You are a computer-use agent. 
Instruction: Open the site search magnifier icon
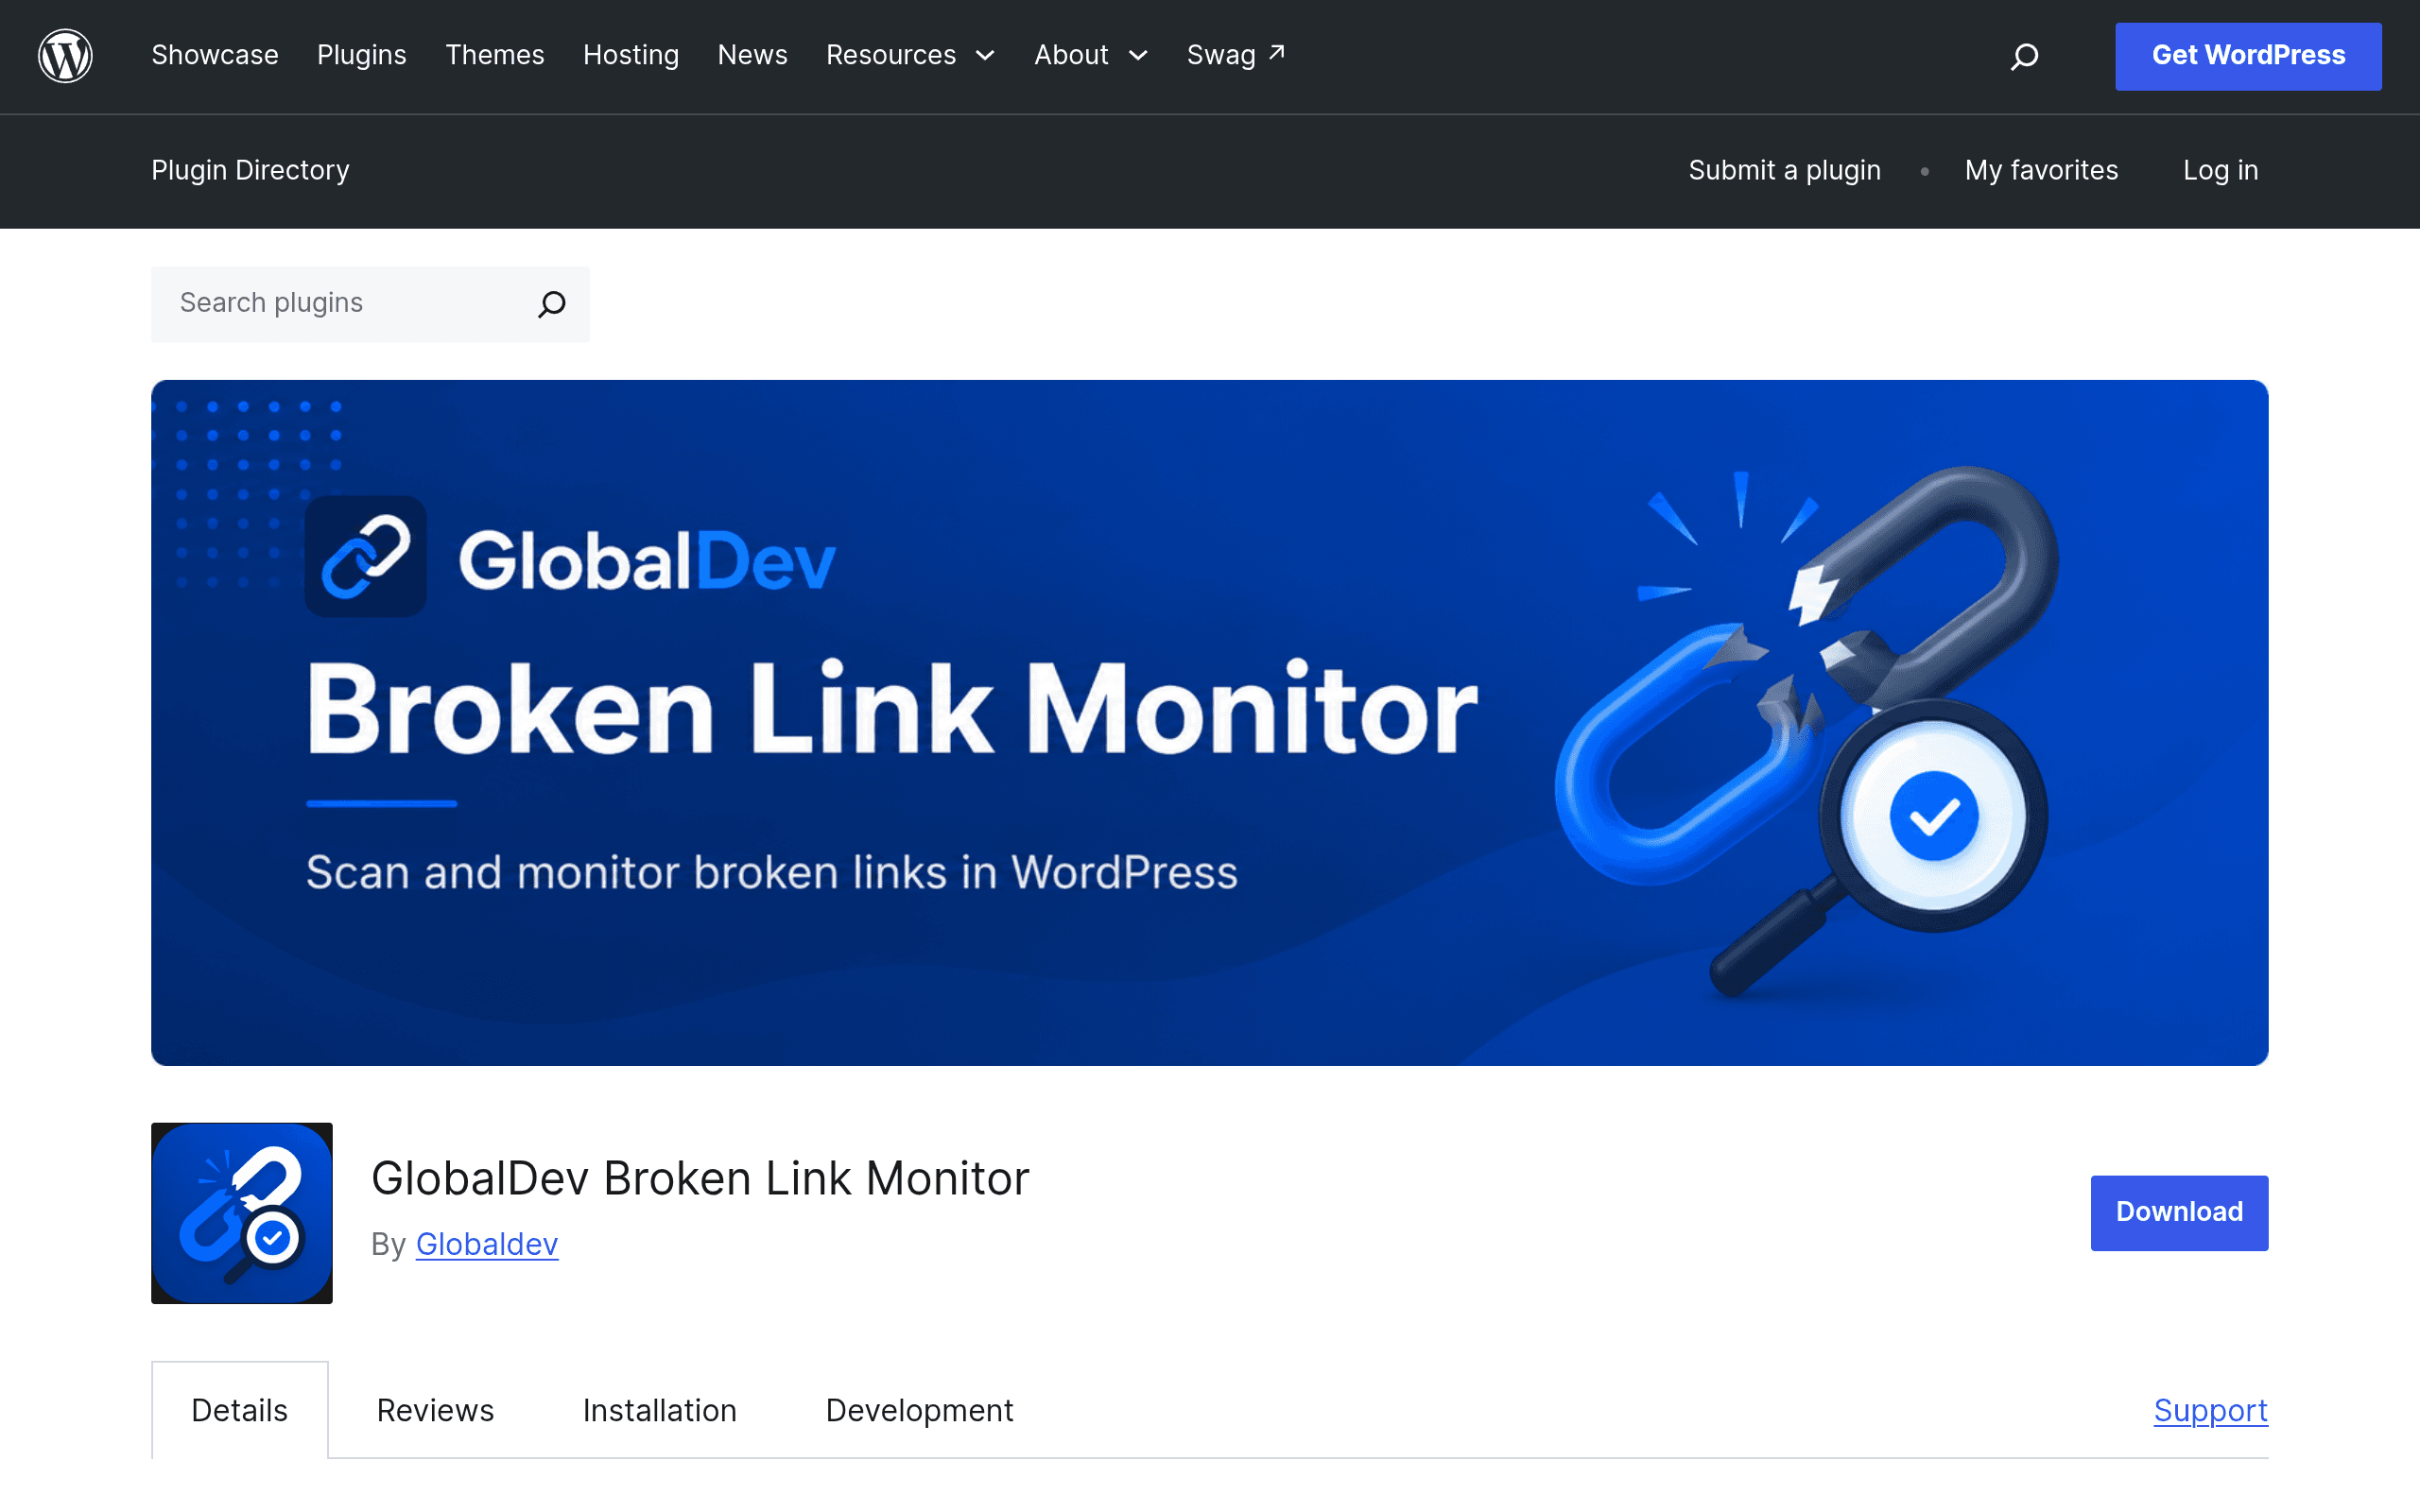(x=2024, y=56)
